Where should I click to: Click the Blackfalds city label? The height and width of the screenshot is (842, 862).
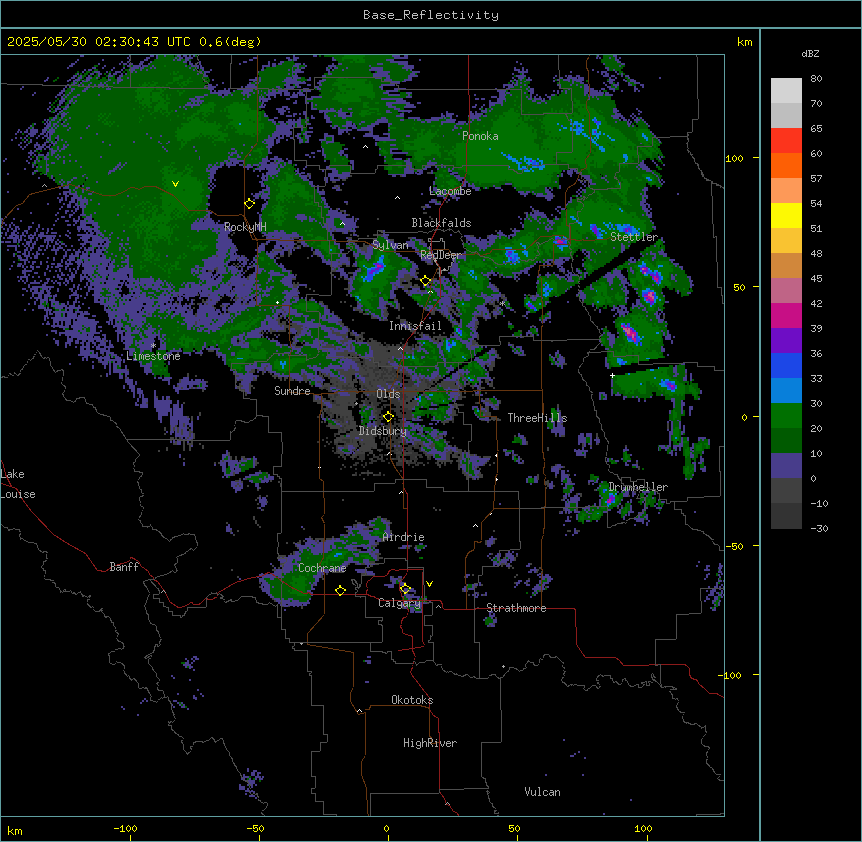(x=441, y=223)
